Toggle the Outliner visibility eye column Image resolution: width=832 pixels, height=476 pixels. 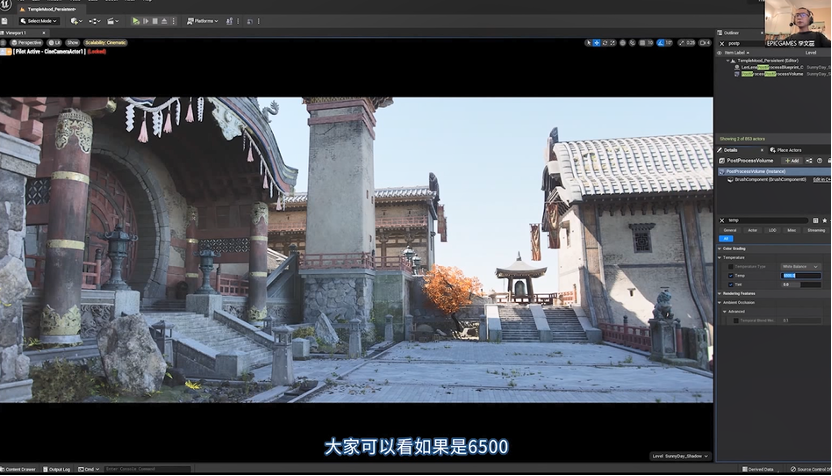pos(720,53)
